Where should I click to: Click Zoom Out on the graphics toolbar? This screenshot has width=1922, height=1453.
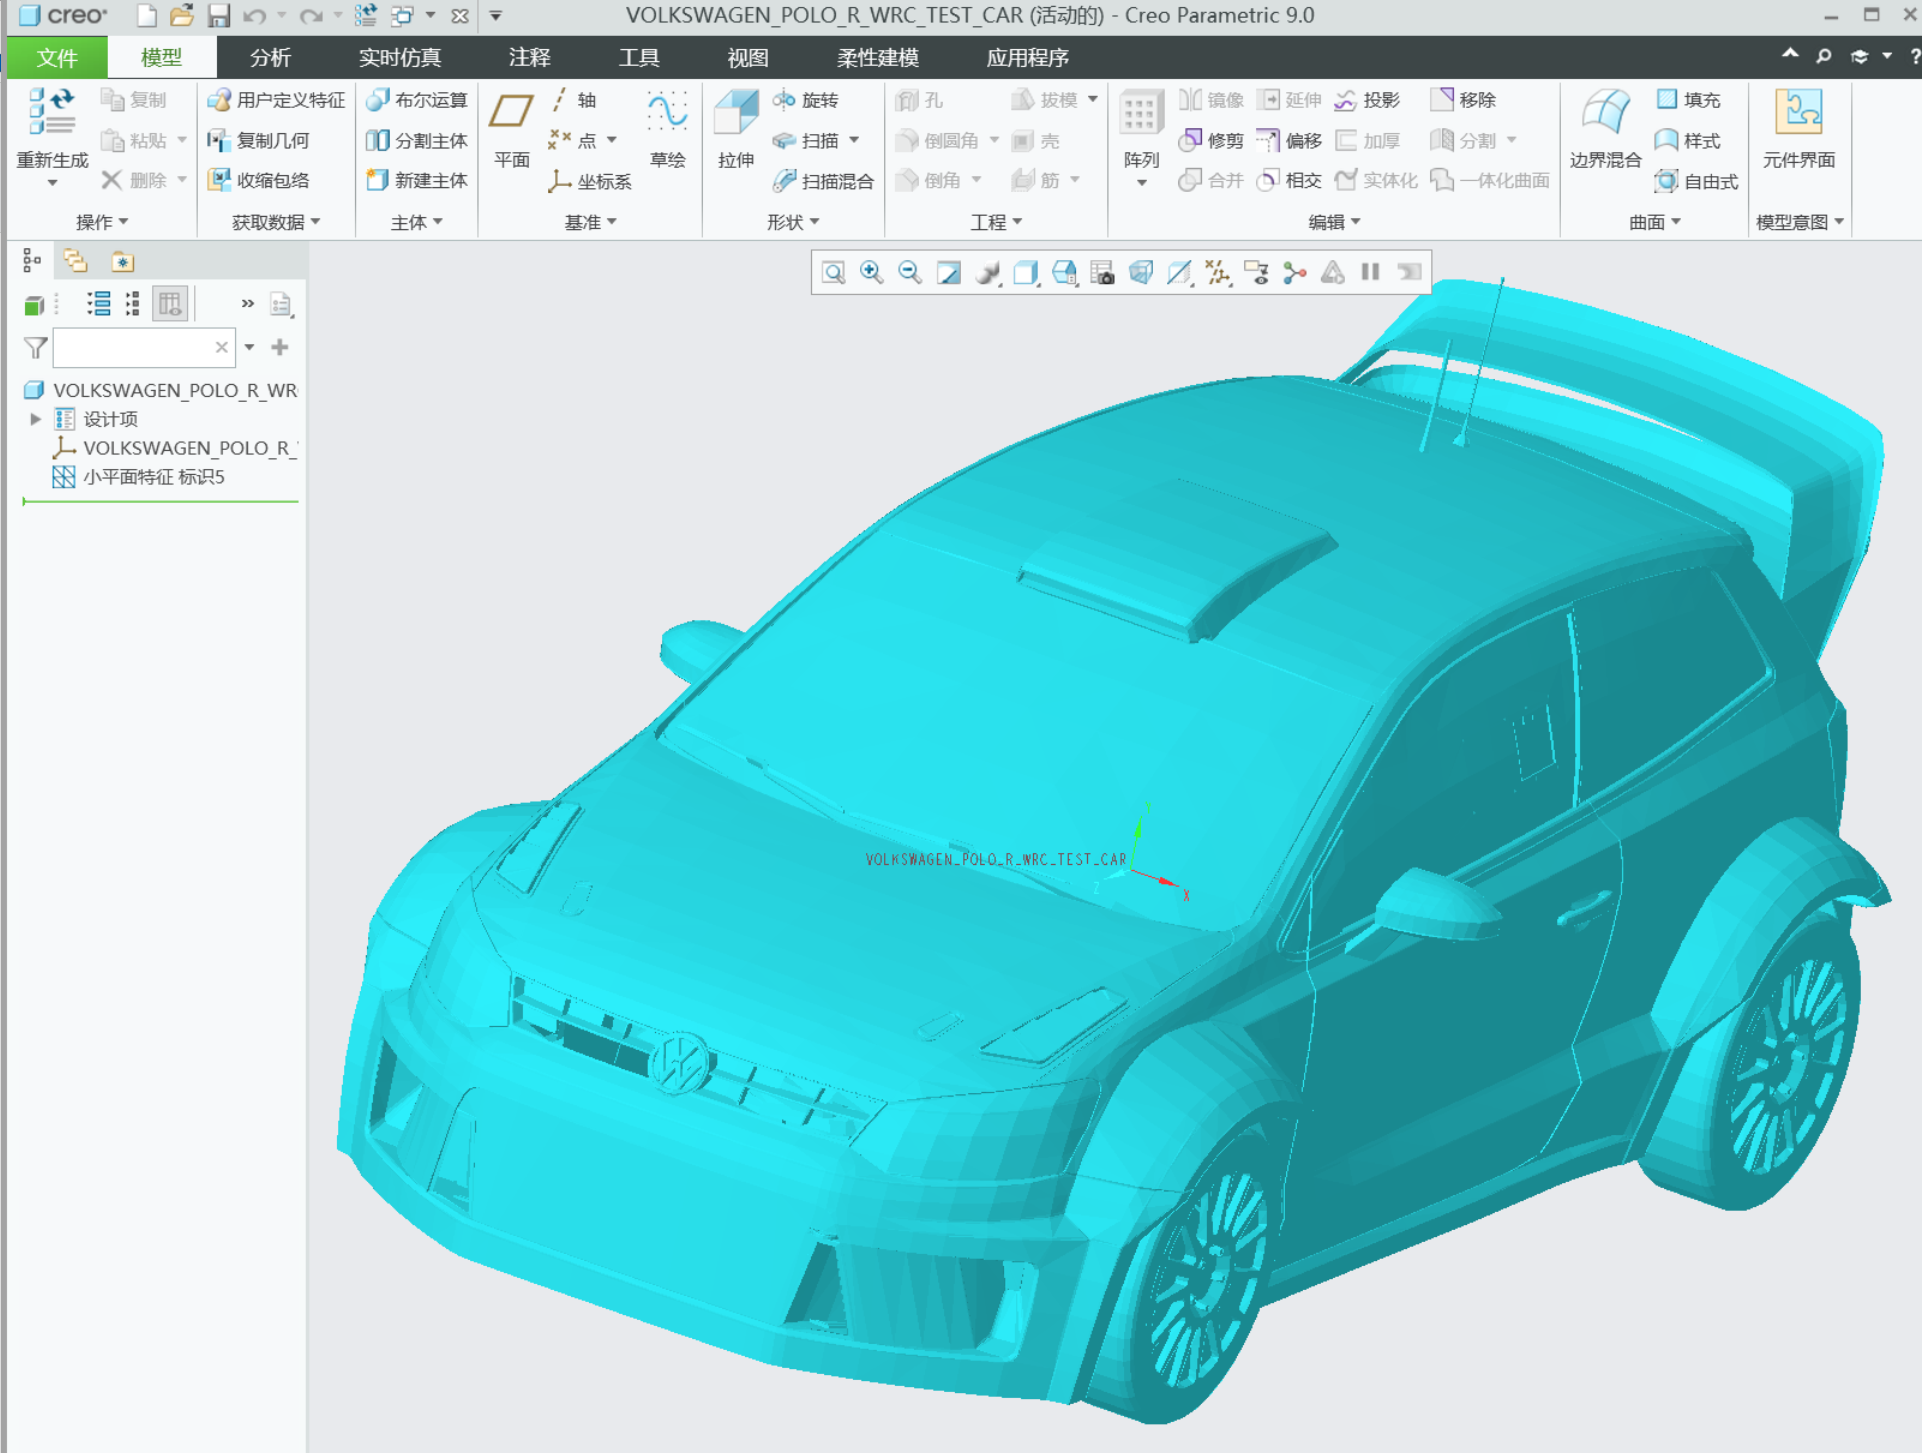[909, 272]
